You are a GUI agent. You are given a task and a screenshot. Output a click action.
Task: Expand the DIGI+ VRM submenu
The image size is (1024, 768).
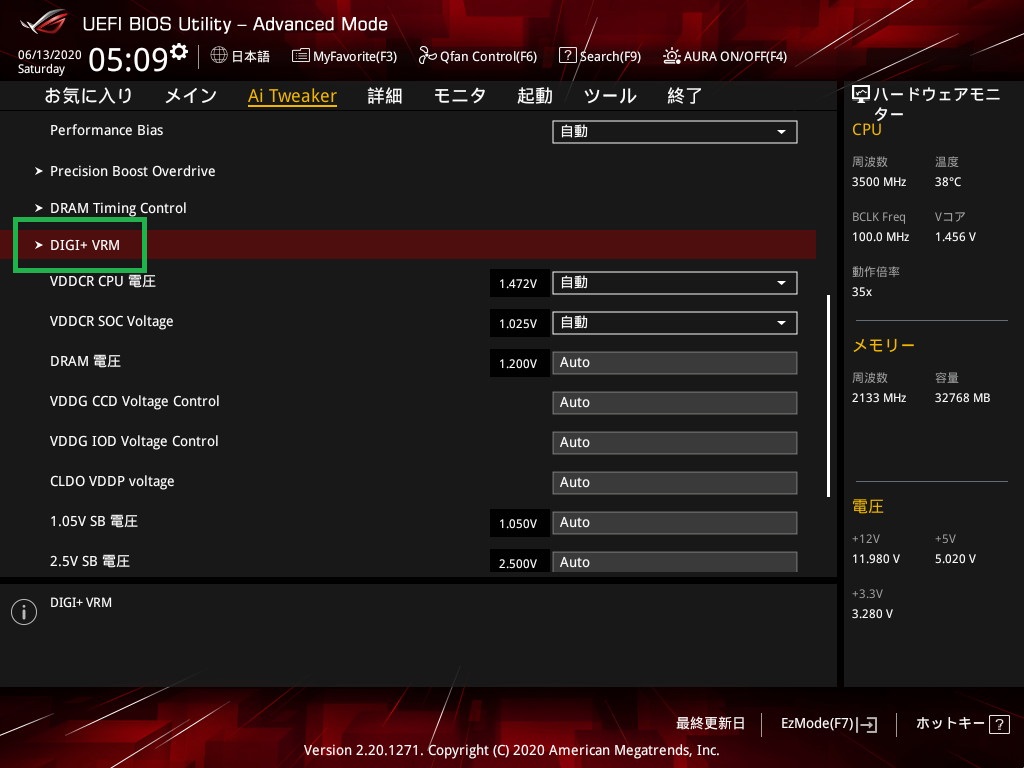(408, 245)
